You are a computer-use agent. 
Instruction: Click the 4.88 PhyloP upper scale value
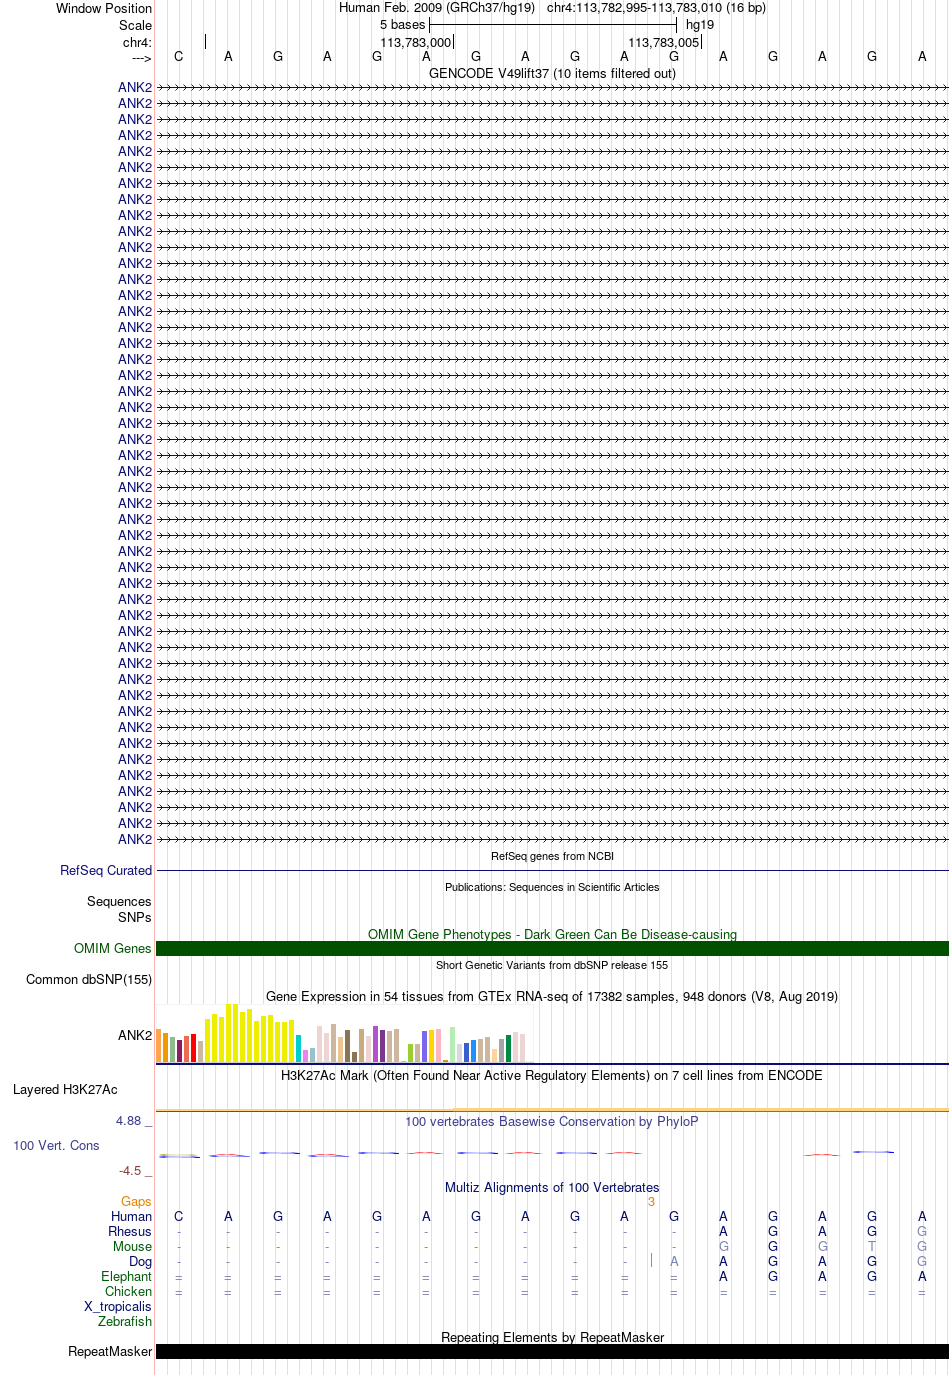(x=129, y=1121)
